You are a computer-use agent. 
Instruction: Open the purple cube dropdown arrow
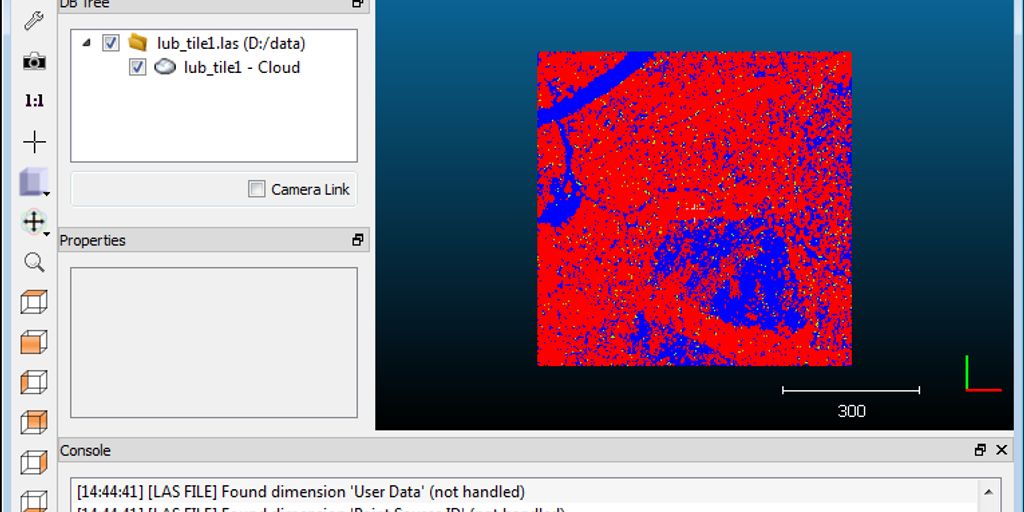(46, 193)
